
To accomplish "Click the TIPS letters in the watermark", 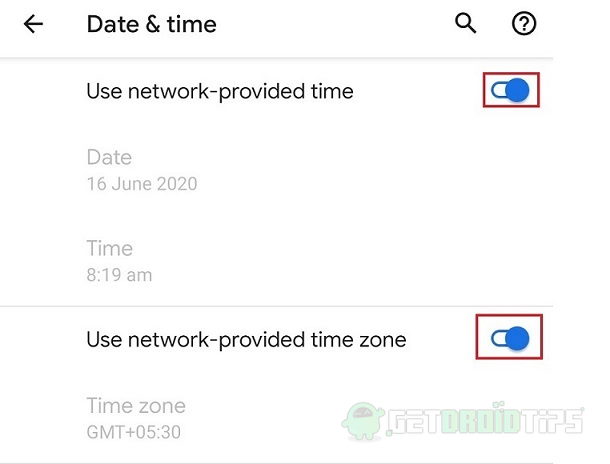I will pyautogui.click(x=552, y=420).
